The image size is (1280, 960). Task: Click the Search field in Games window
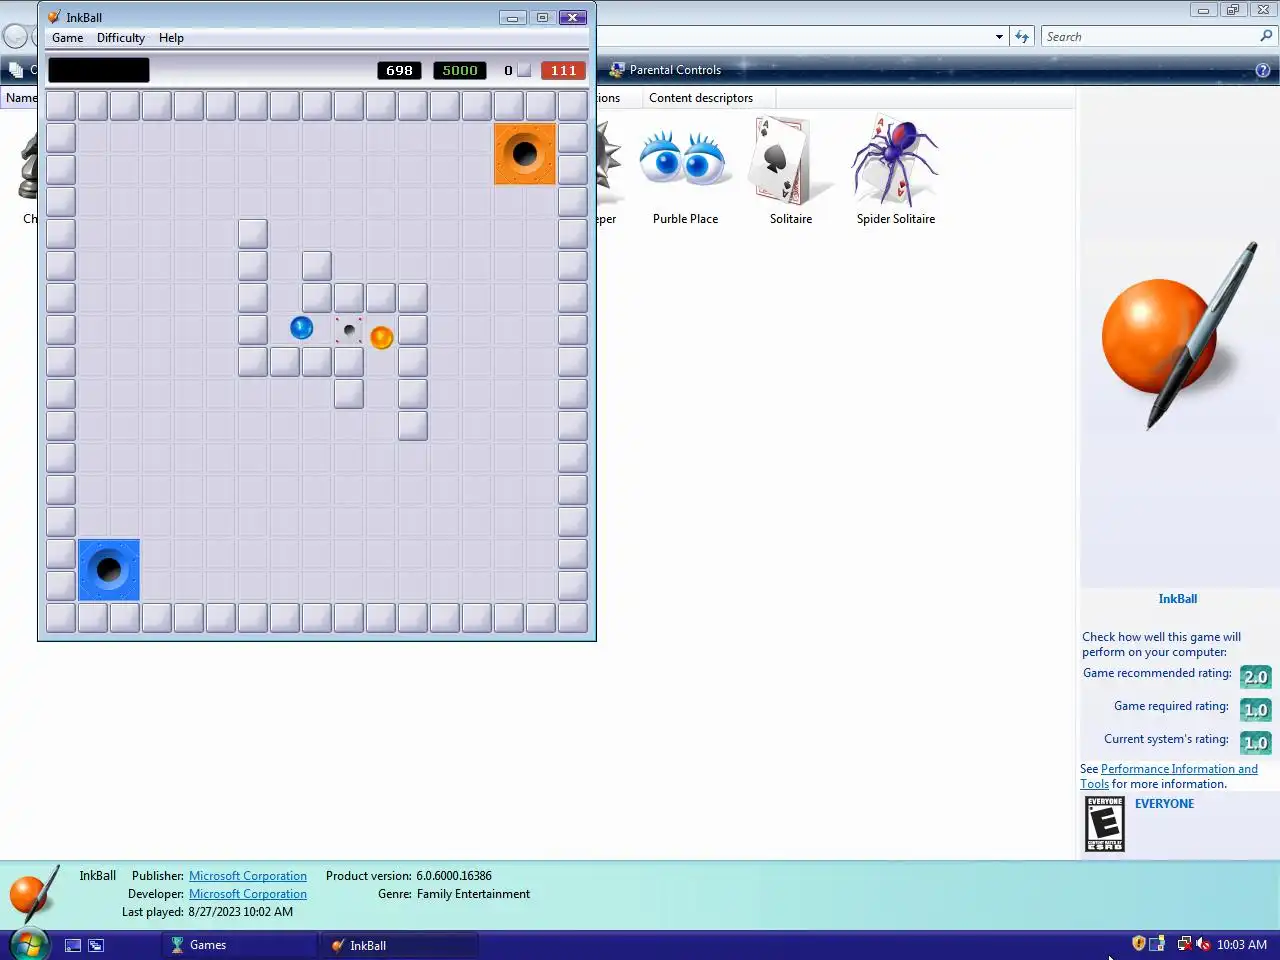1150,37
